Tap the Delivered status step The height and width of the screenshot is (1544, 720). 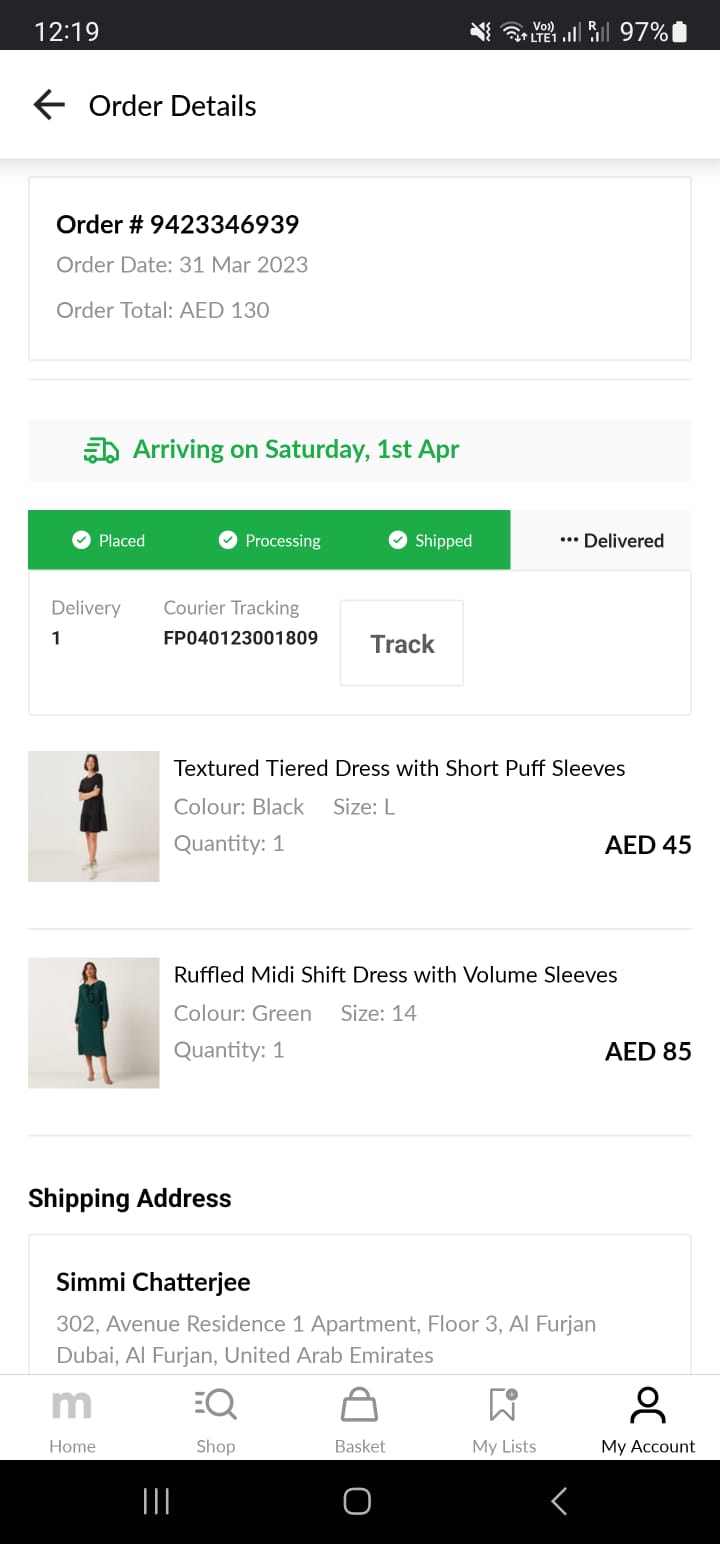click(x=611, y=540)
